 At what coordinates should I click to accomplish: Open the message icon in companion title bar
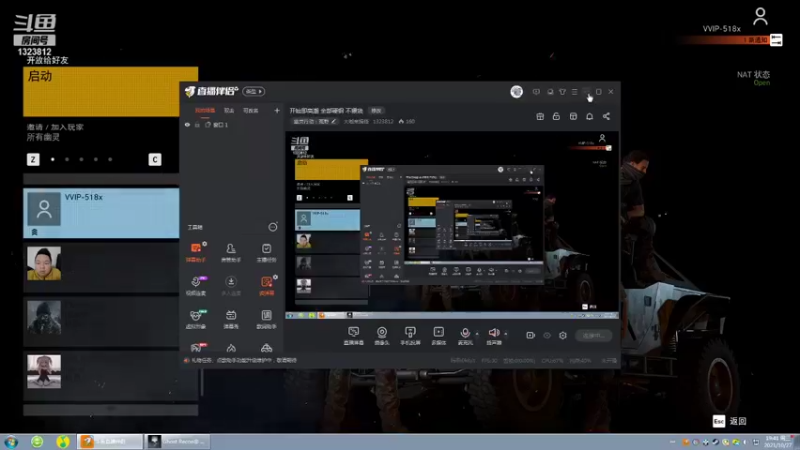(x=536, y=92)
